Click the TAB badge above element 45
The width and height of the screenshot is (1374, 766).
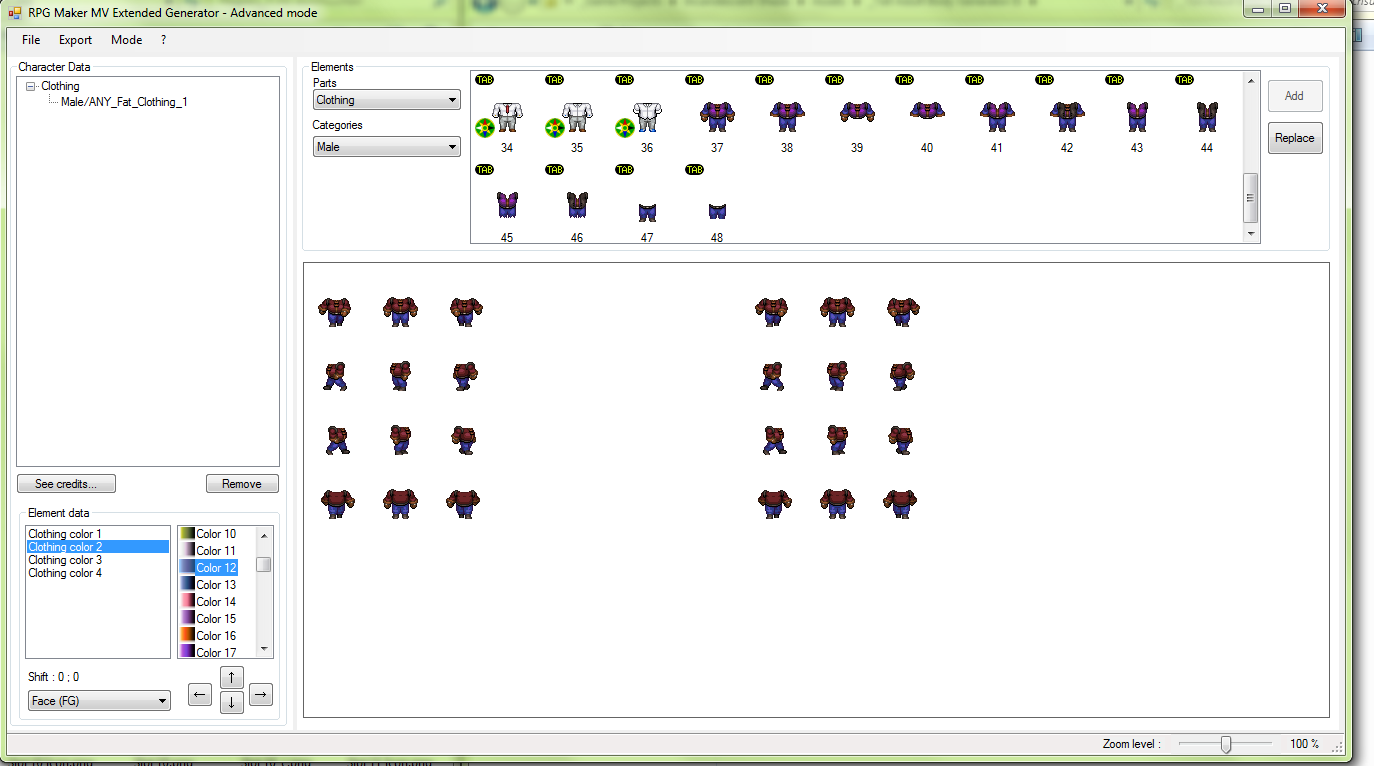(485, 170)
